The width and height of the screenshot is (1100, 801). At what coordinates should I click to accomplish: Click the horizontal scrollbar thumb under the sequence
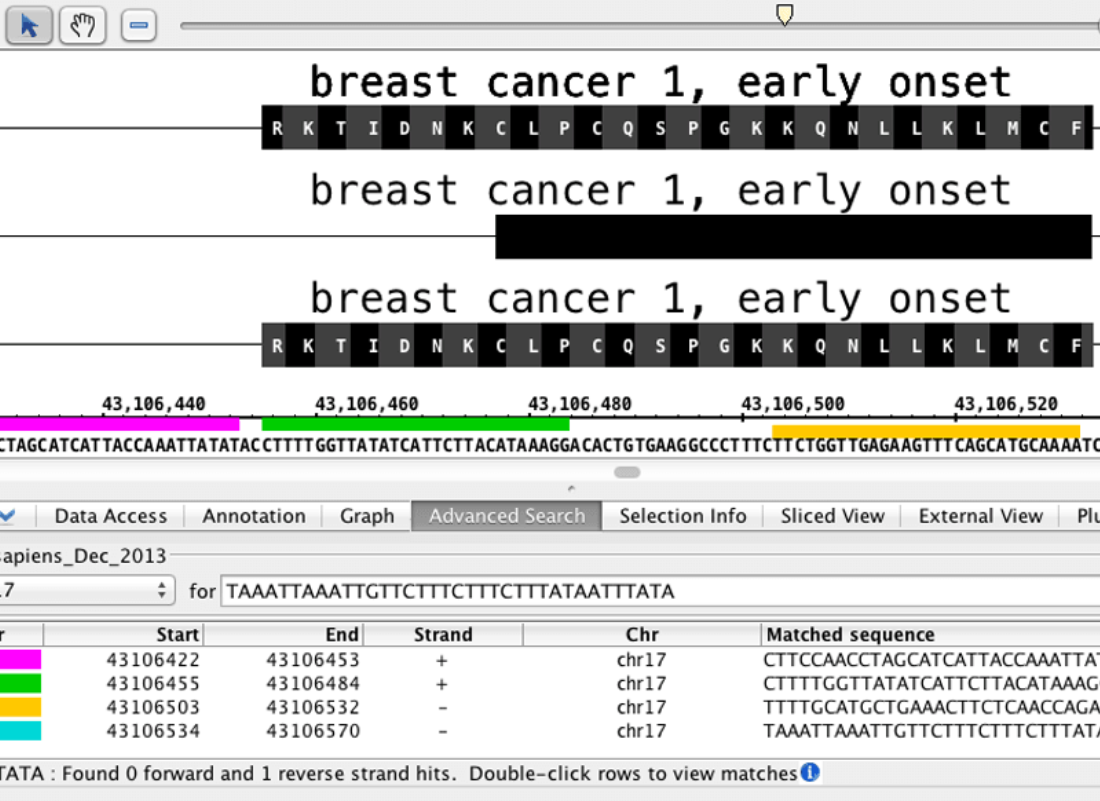[x=627, y=472]
